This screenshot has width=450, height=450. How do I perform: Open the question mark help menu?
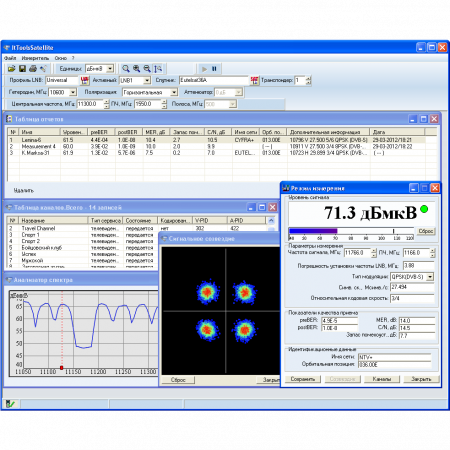tap(73, 58)
